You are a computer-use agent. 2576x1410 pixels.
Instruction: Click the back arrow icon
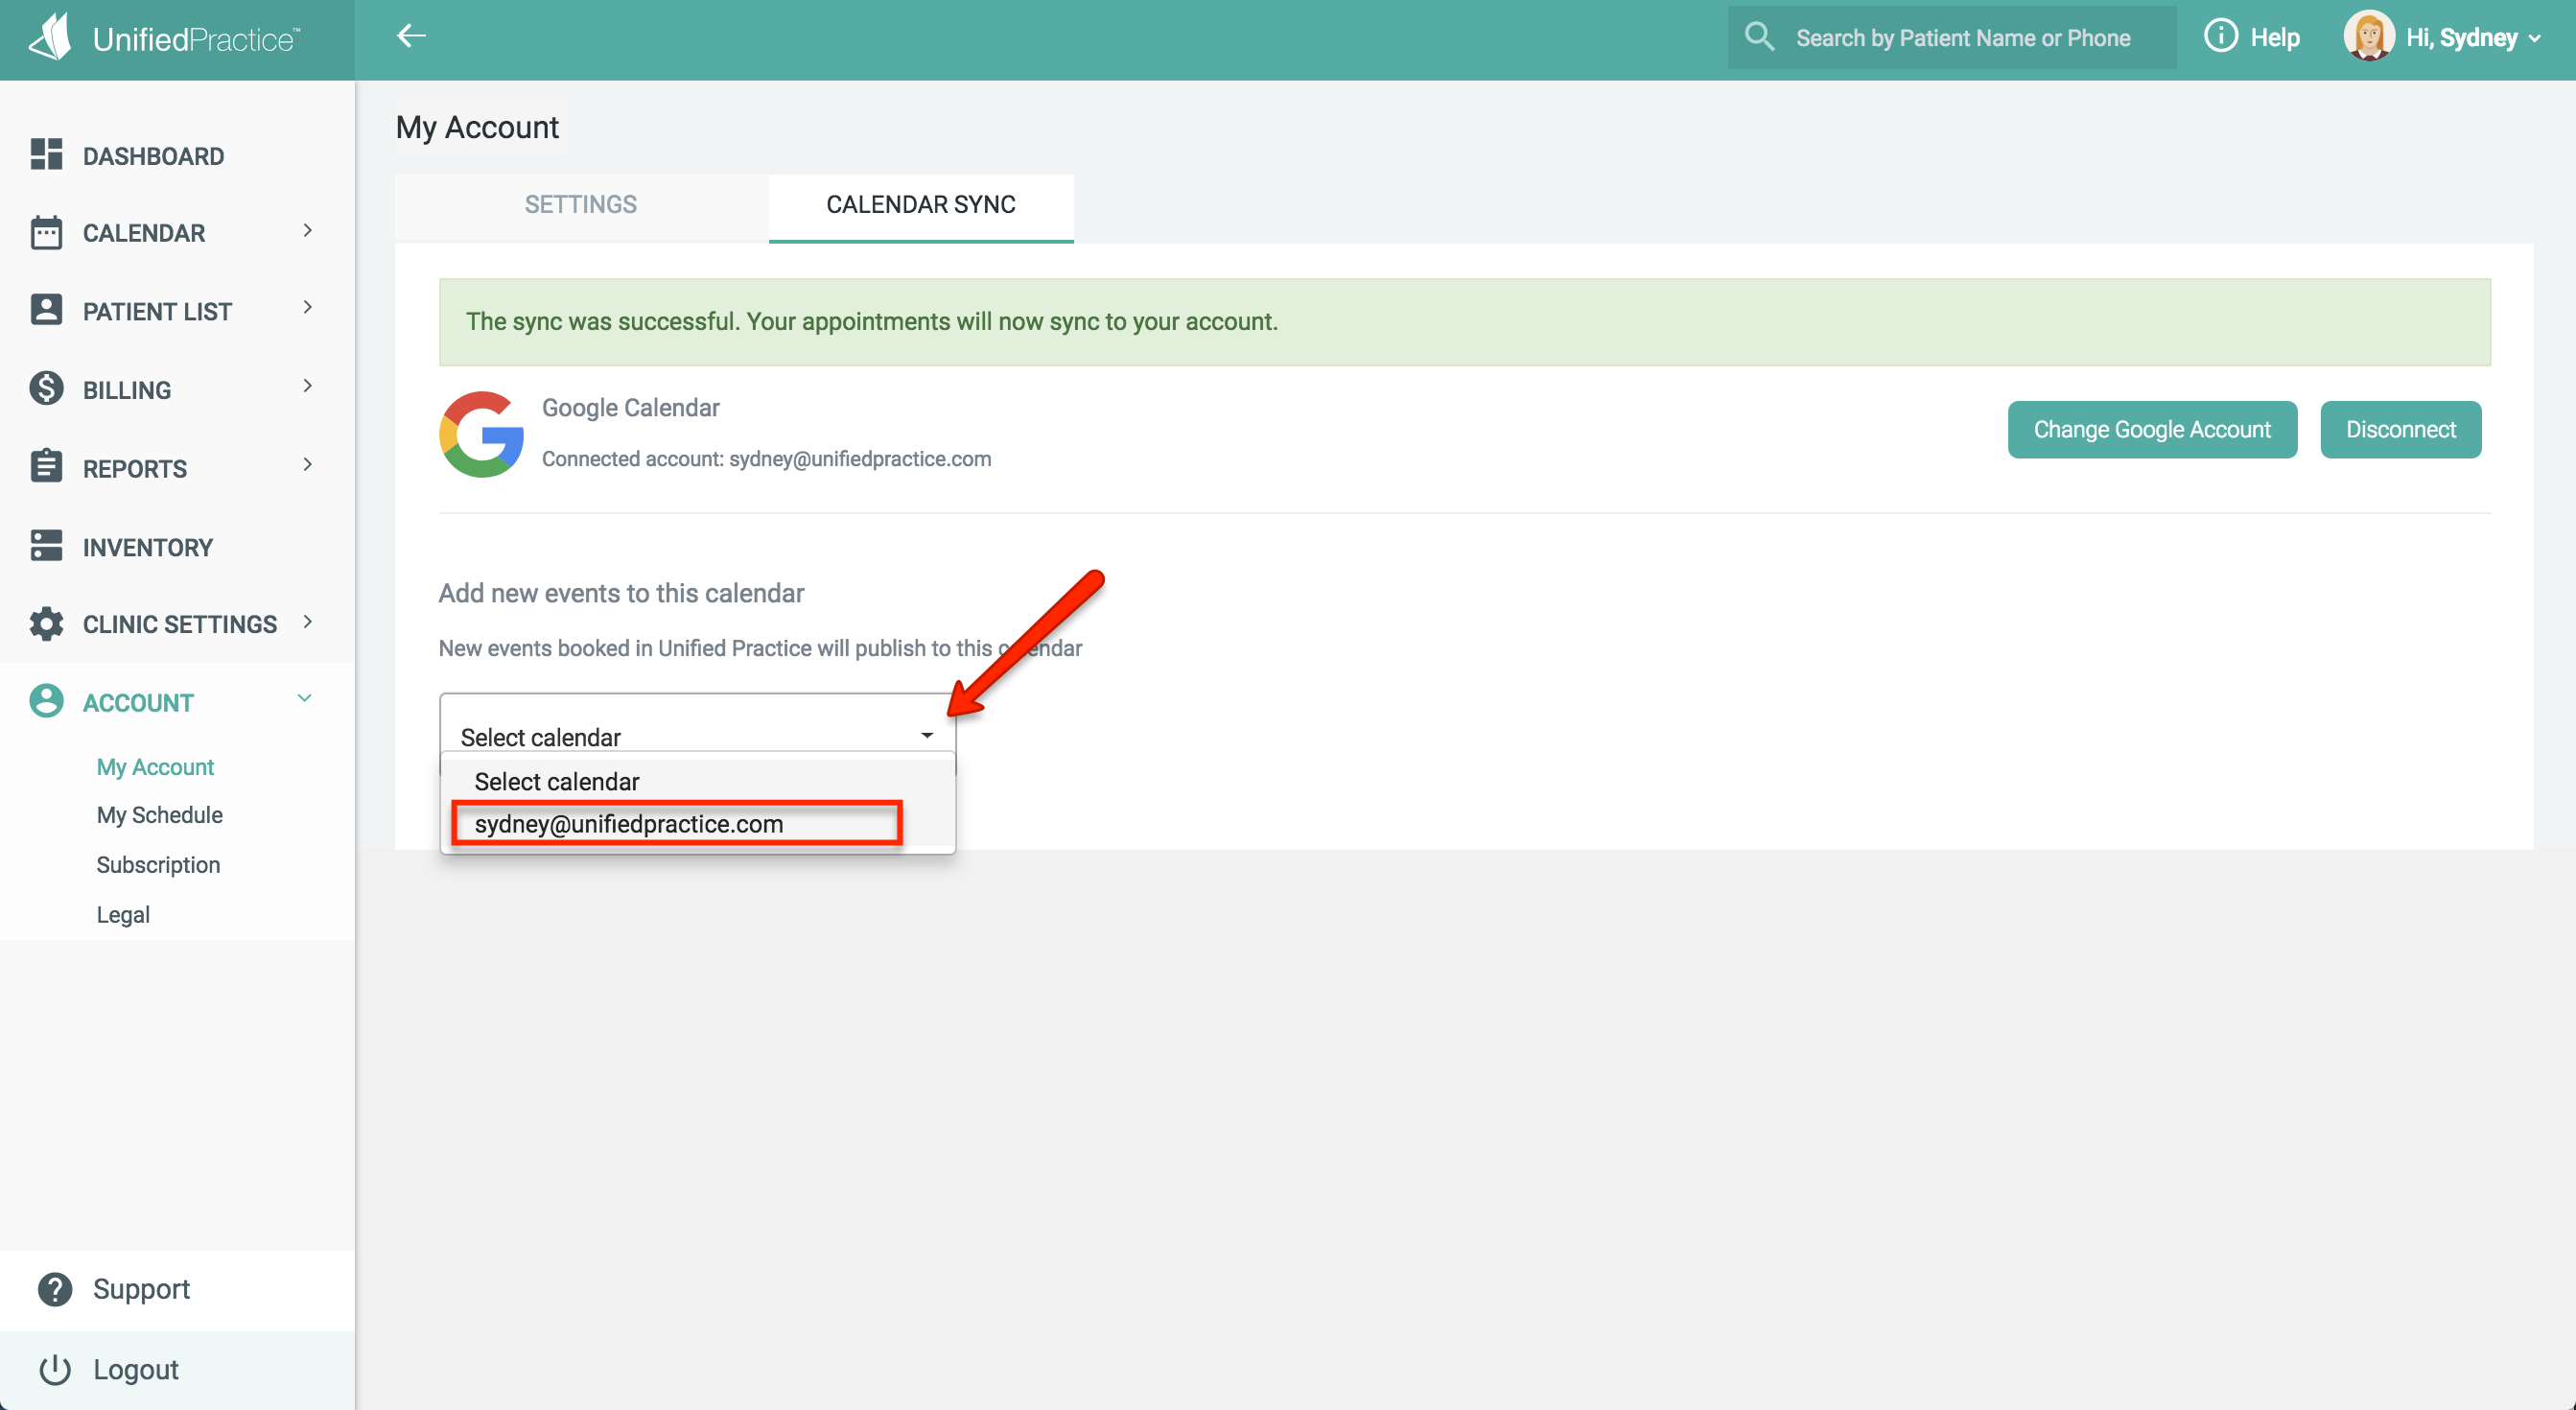(411, 37)
